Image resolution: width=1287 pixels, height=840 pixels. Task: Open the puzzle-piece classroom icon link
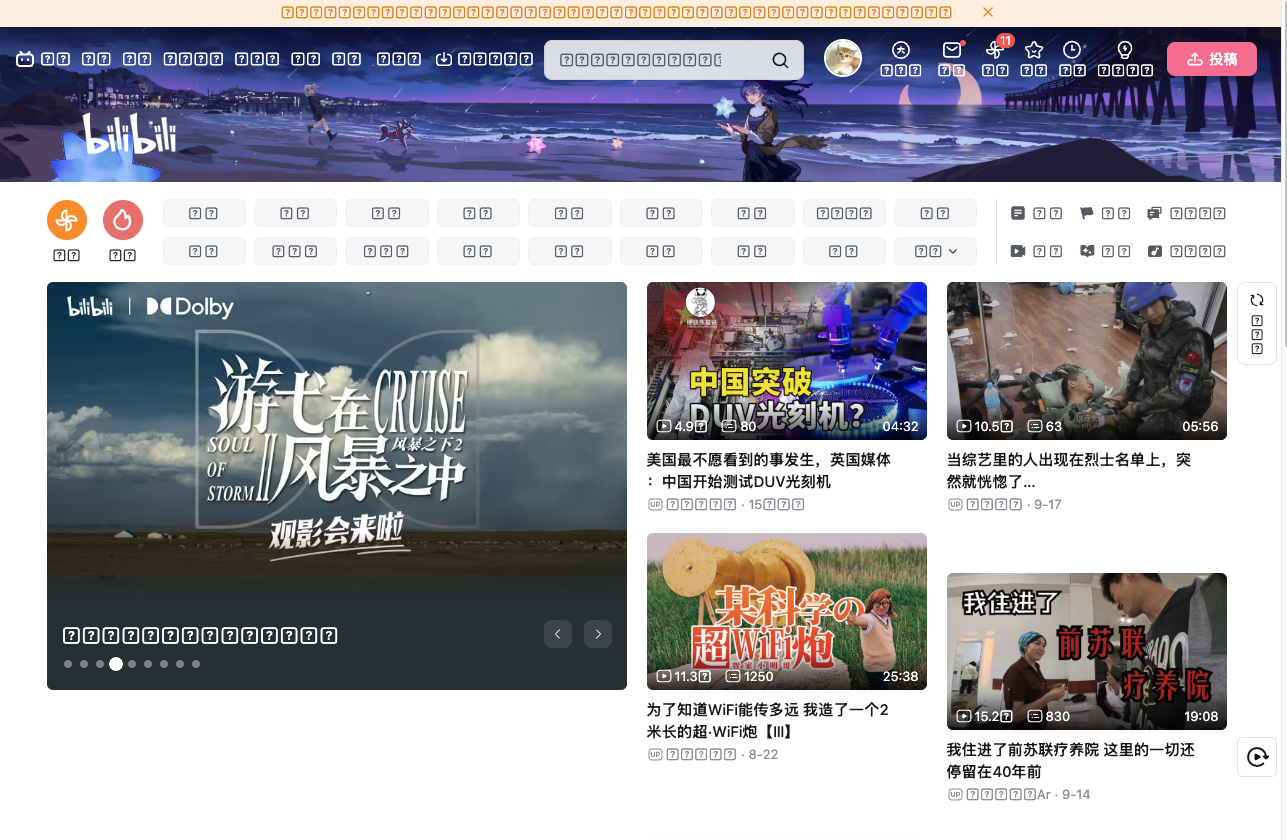pos(1087,251)
